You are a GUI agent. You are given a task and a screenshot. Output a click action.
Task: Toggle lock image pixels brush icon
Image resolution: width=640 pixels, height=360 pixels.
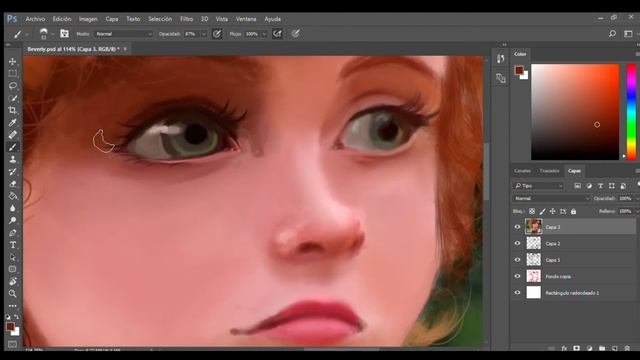[542, 211]
